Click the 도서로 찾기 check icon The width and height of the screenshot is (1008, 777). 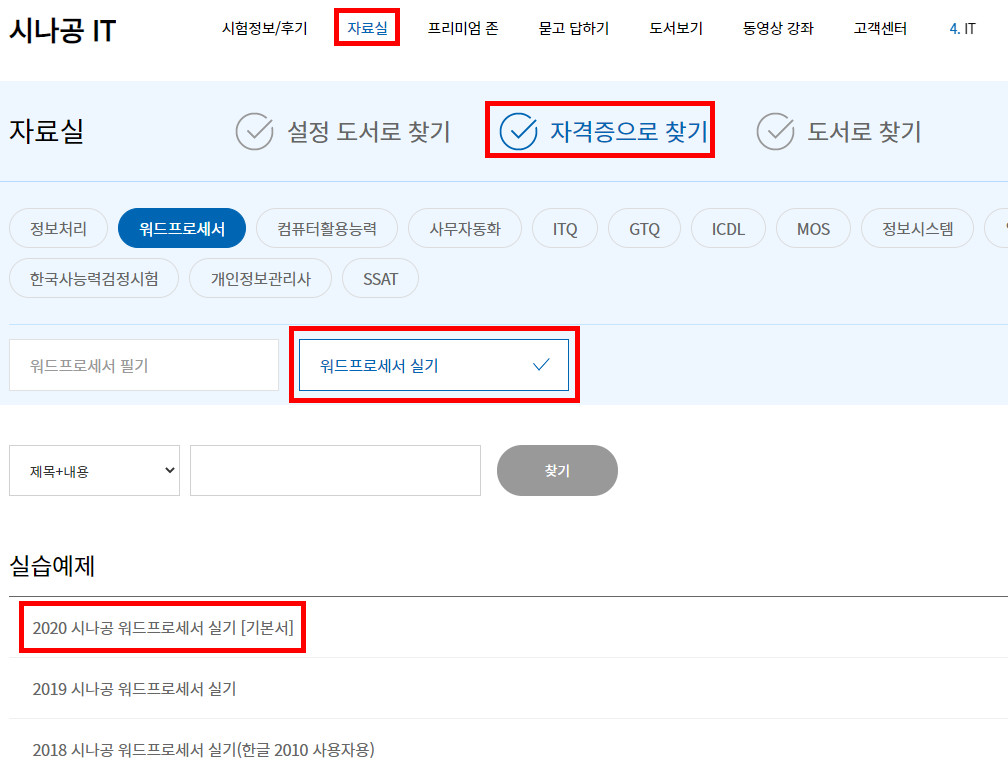tap(775, 131)
